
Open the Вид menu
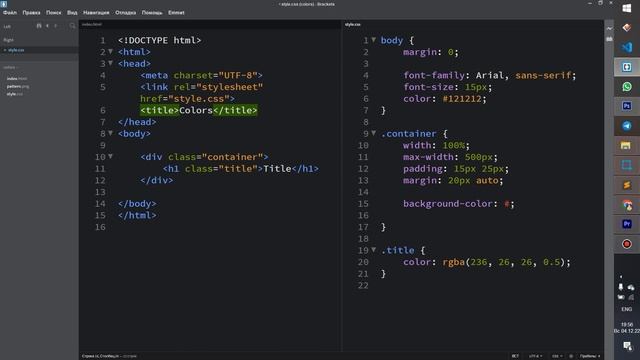point(72,13)
